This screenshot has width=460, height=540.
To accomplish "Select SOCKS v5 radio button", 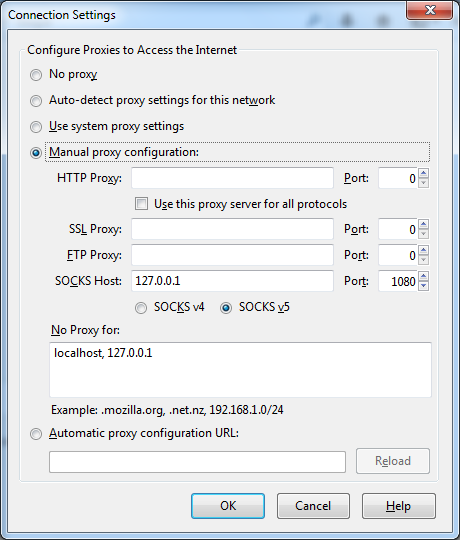I will coord(226,308).
